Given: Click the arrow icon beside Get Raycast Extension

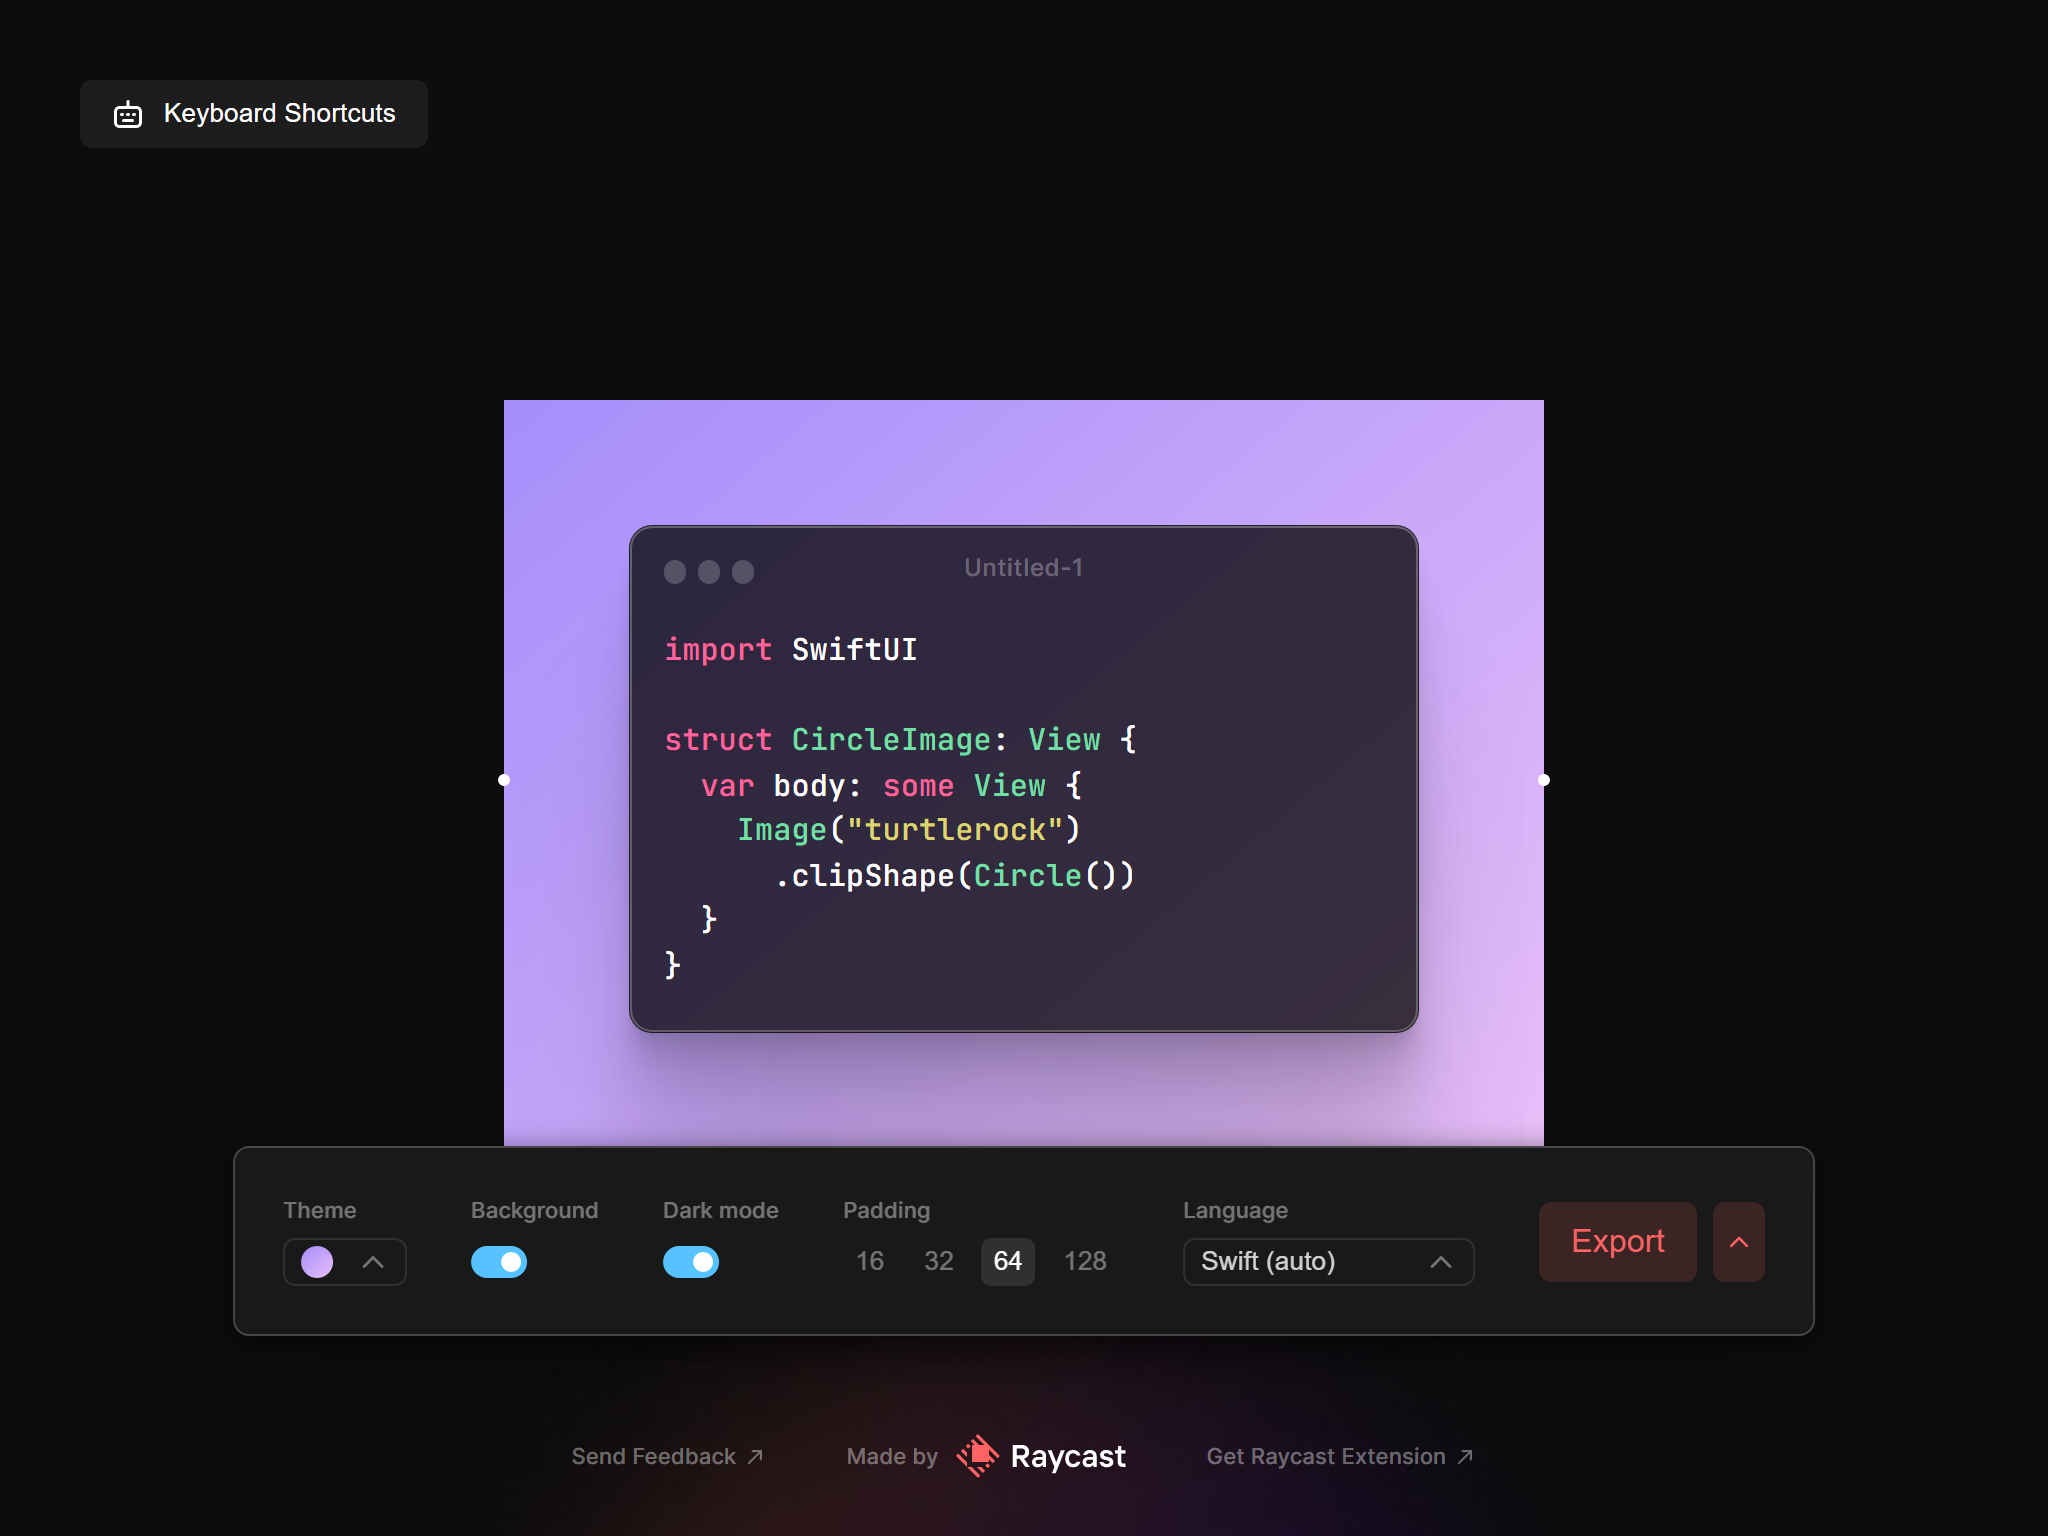Looking at the screenshot, I should (1465, 1457).
